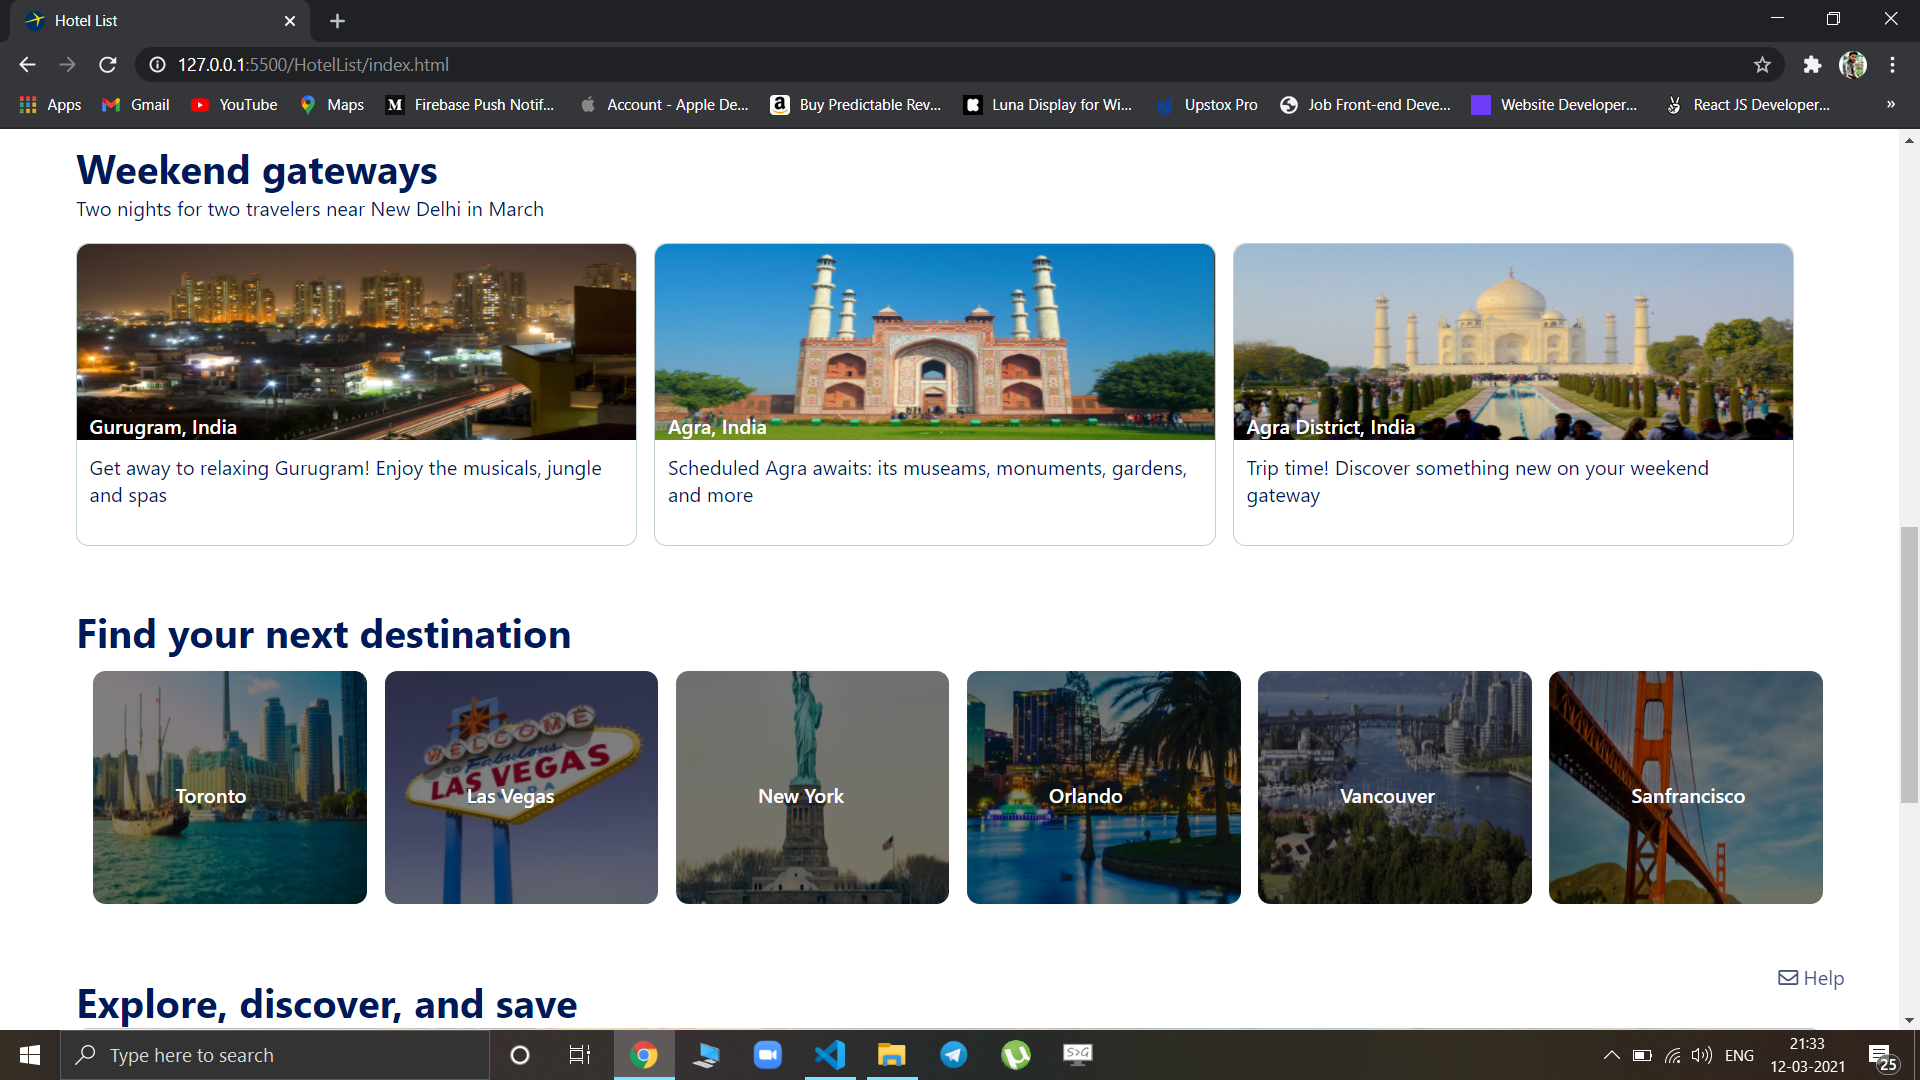Click the Help link

[x=1810, y=978]
